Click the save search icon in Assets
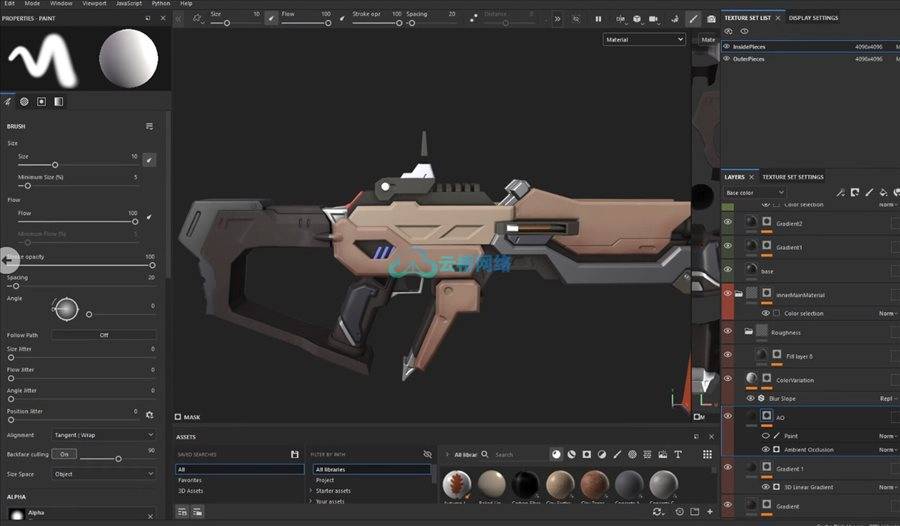900x526 pixels. click(294, 454)
